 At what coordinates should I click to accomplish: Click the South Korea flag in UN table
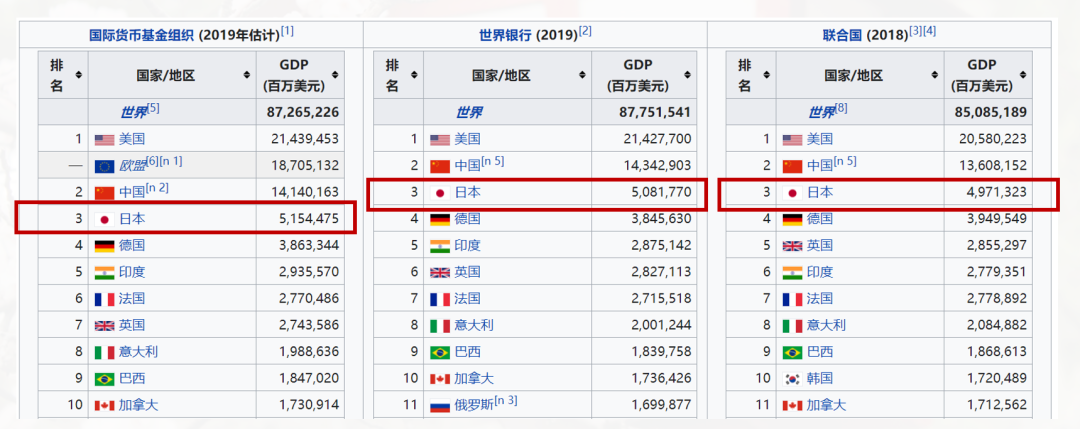coord(792,379)
